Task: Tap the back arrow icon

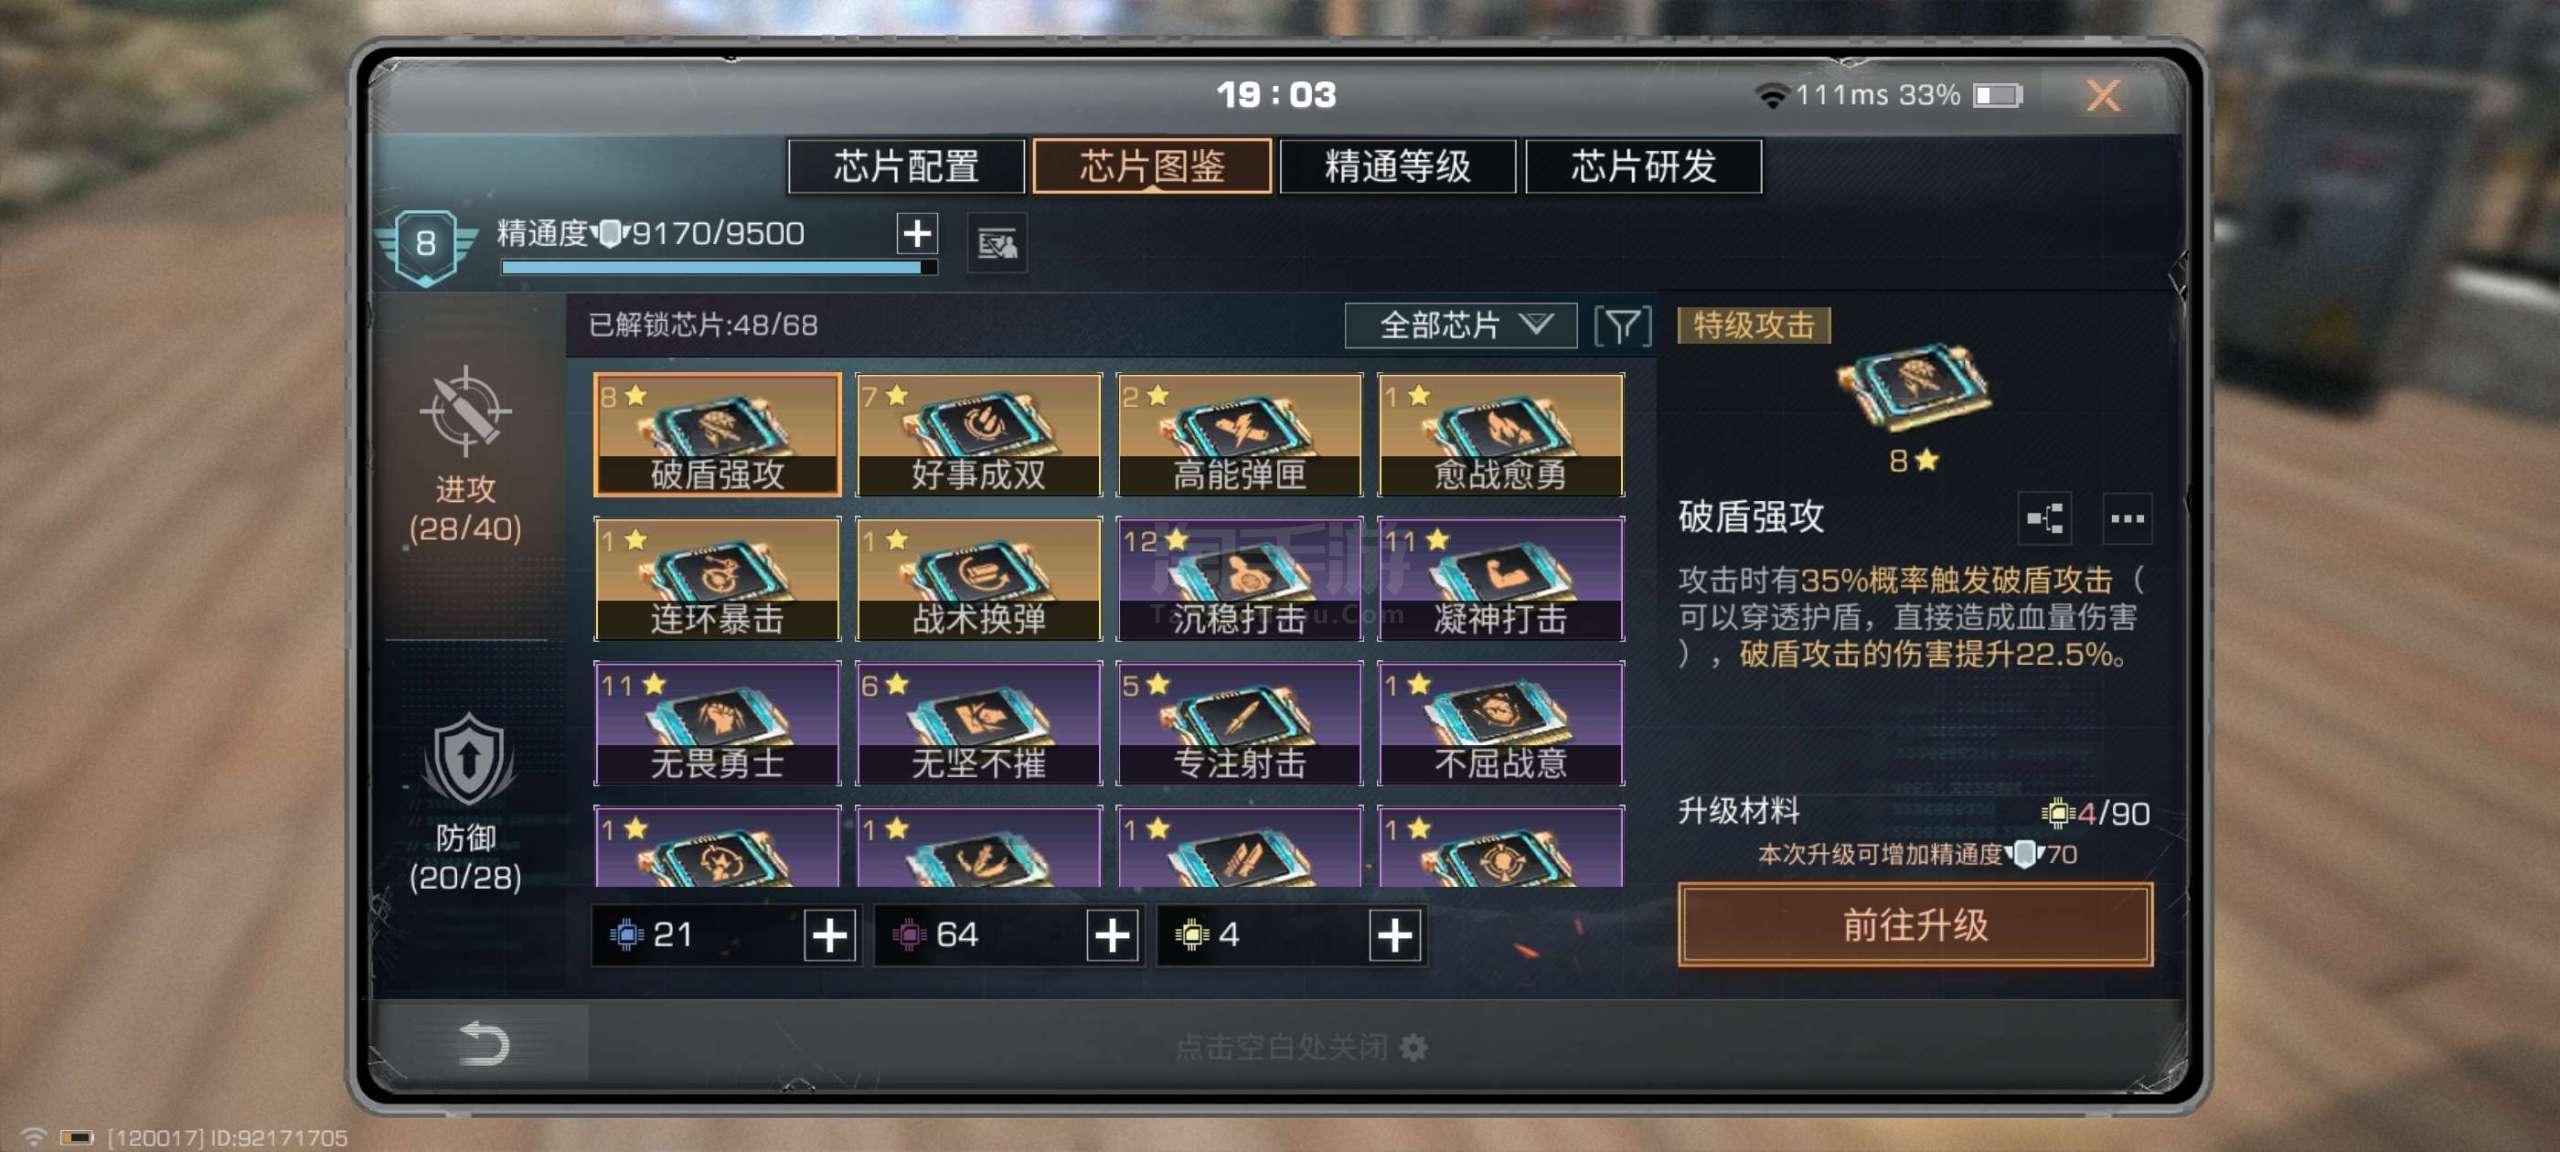Action: (484, 1043)
